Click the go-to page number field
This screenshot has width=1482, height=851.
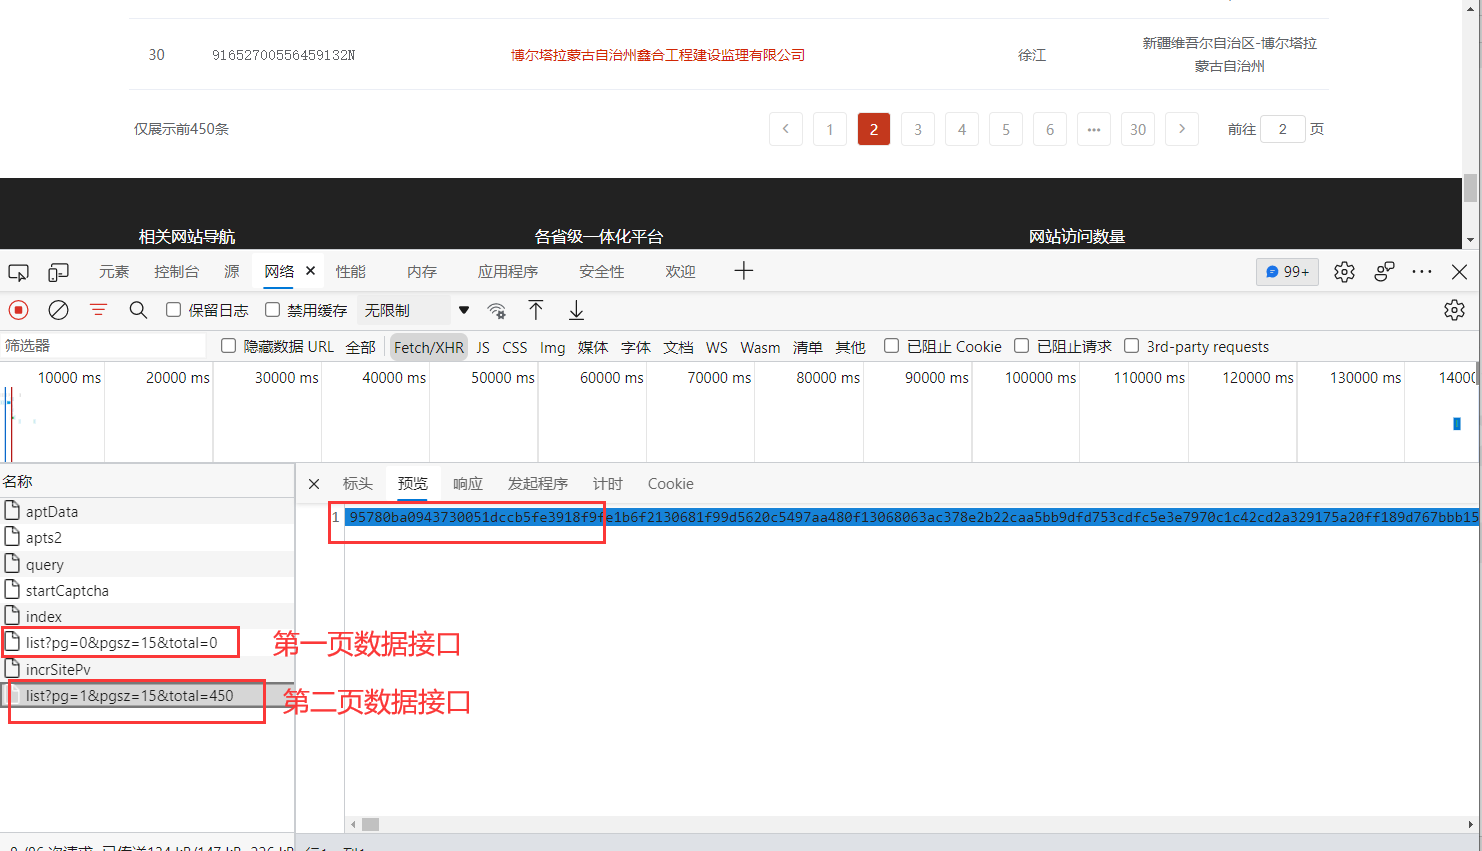1283,129
